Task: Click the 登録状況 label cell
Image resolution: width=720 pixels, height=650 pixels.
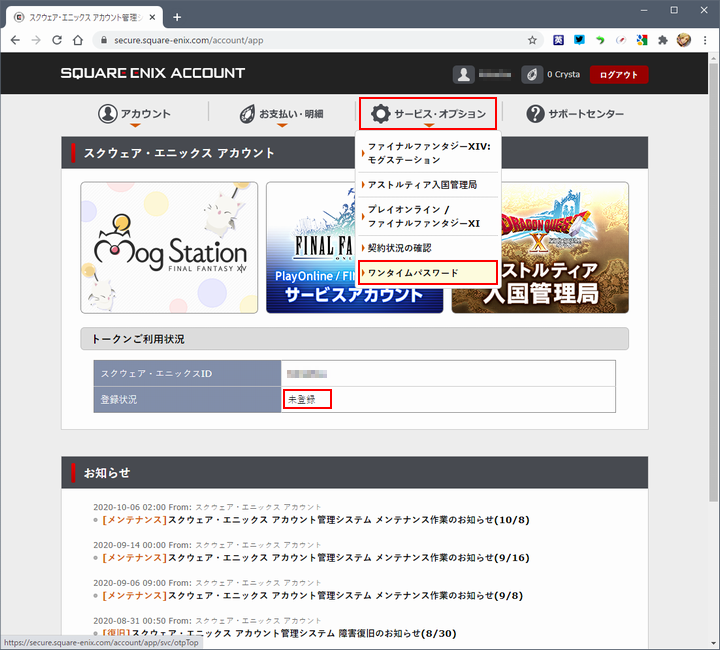Action: click(x=187, y=399)
